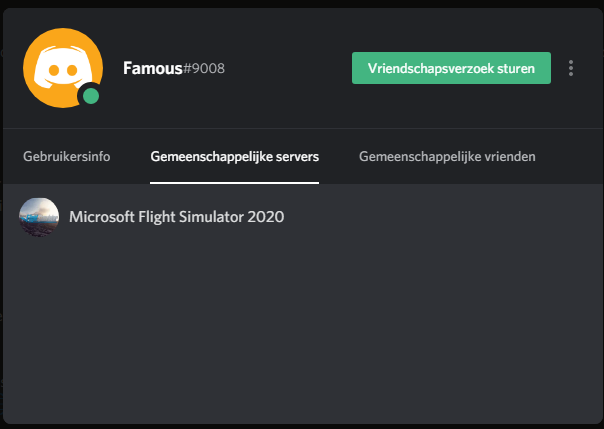Select the Gemeenschappelijke servers tab
604x429 pixels.
click(234, 156)
